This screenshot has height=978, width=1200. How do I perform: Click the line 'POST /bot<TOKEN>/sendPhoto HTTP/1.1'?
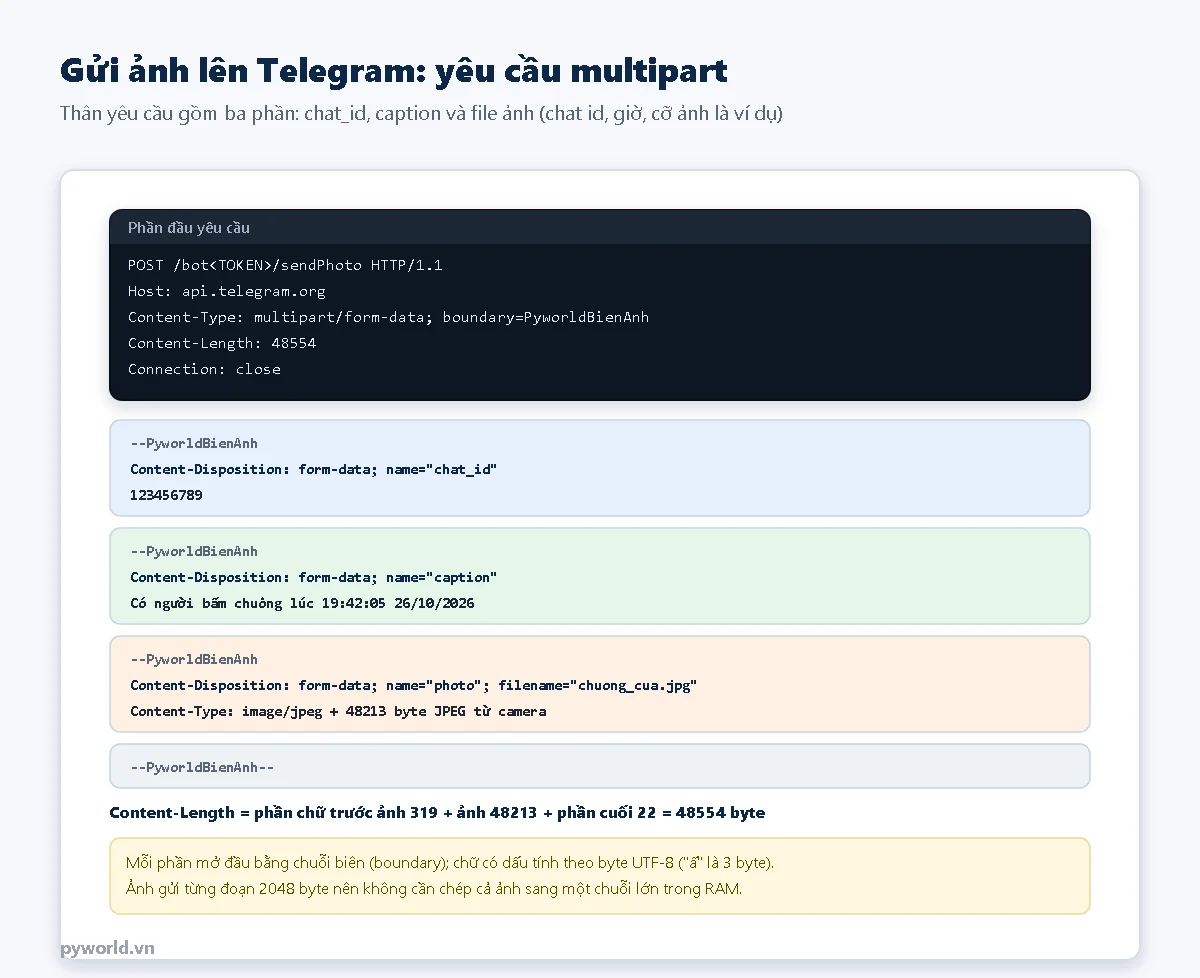285,265
